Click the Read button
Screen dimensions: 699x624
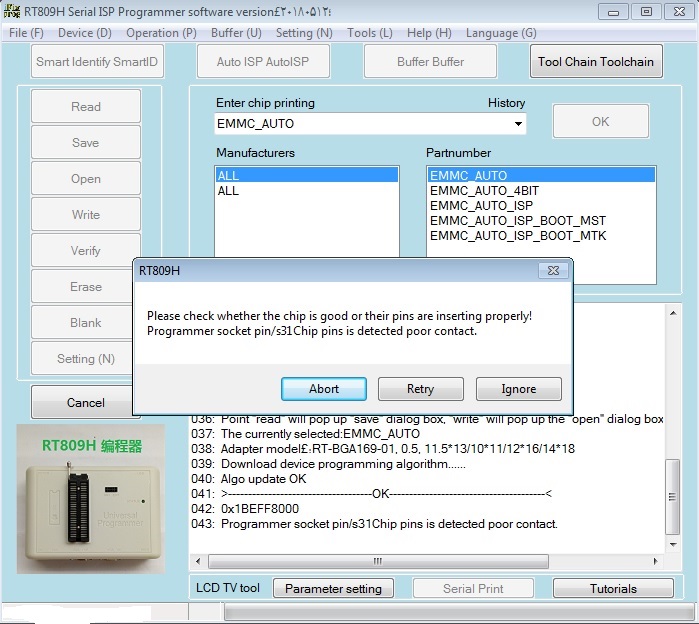pyautogui.click(x=86, y=107)
